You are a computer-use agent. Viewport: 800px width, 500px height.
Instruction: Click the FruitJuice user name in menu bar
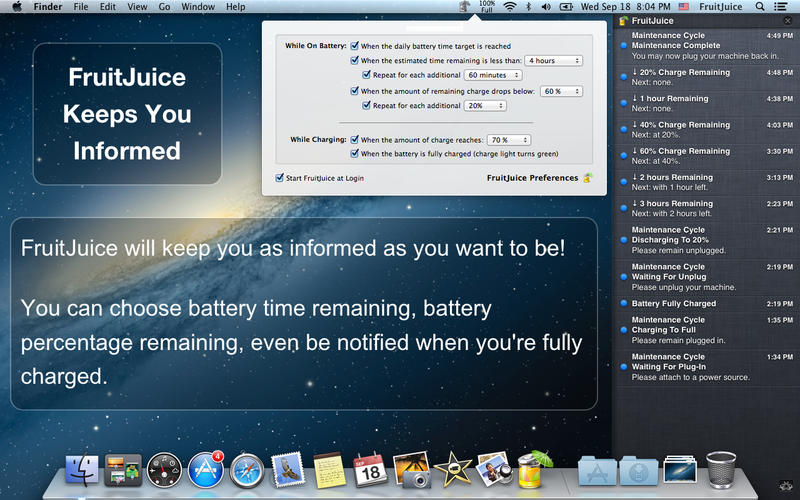click(721, 7)
